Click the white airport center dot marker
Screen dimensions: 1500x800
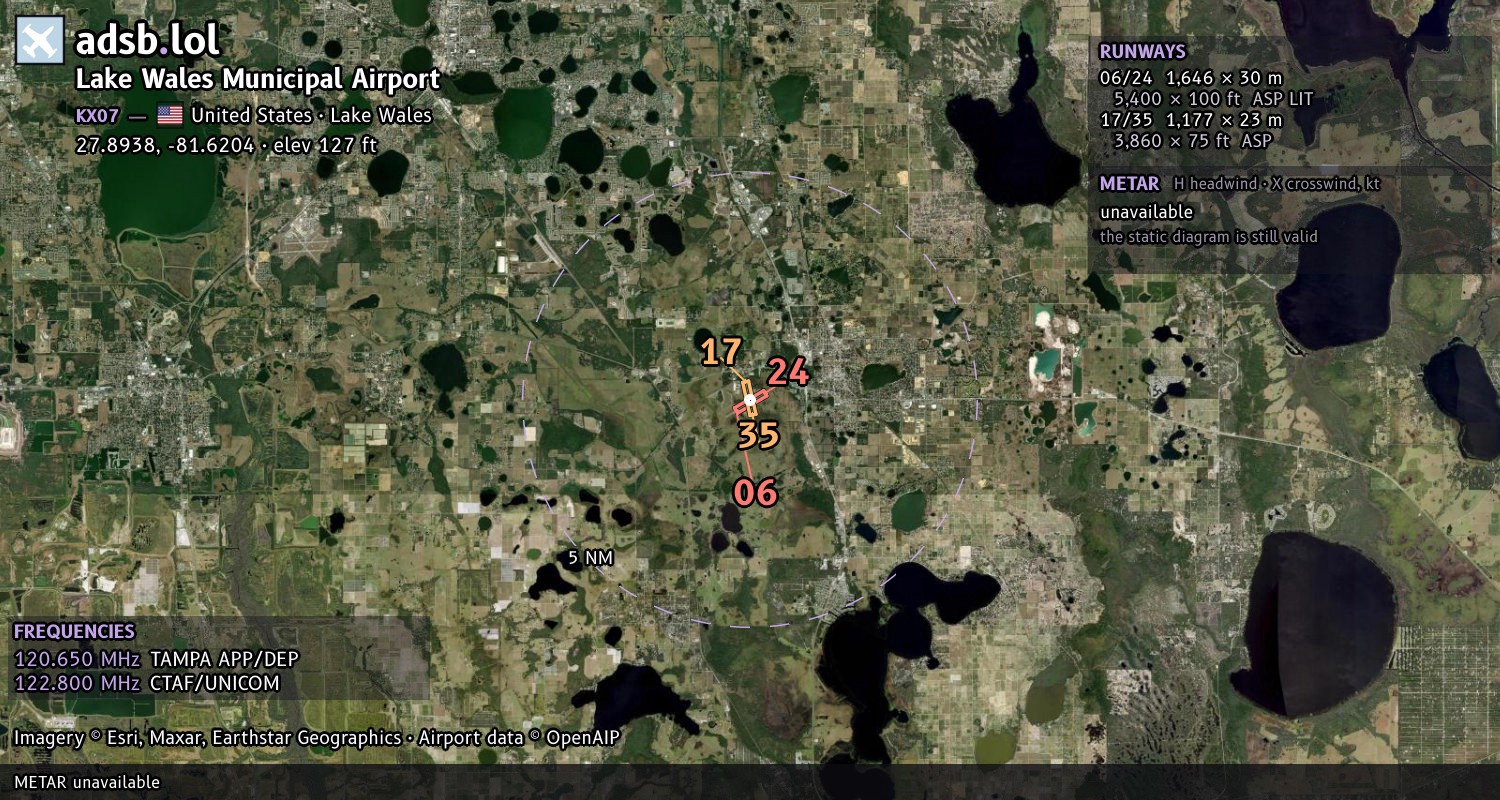coord(750,399)
